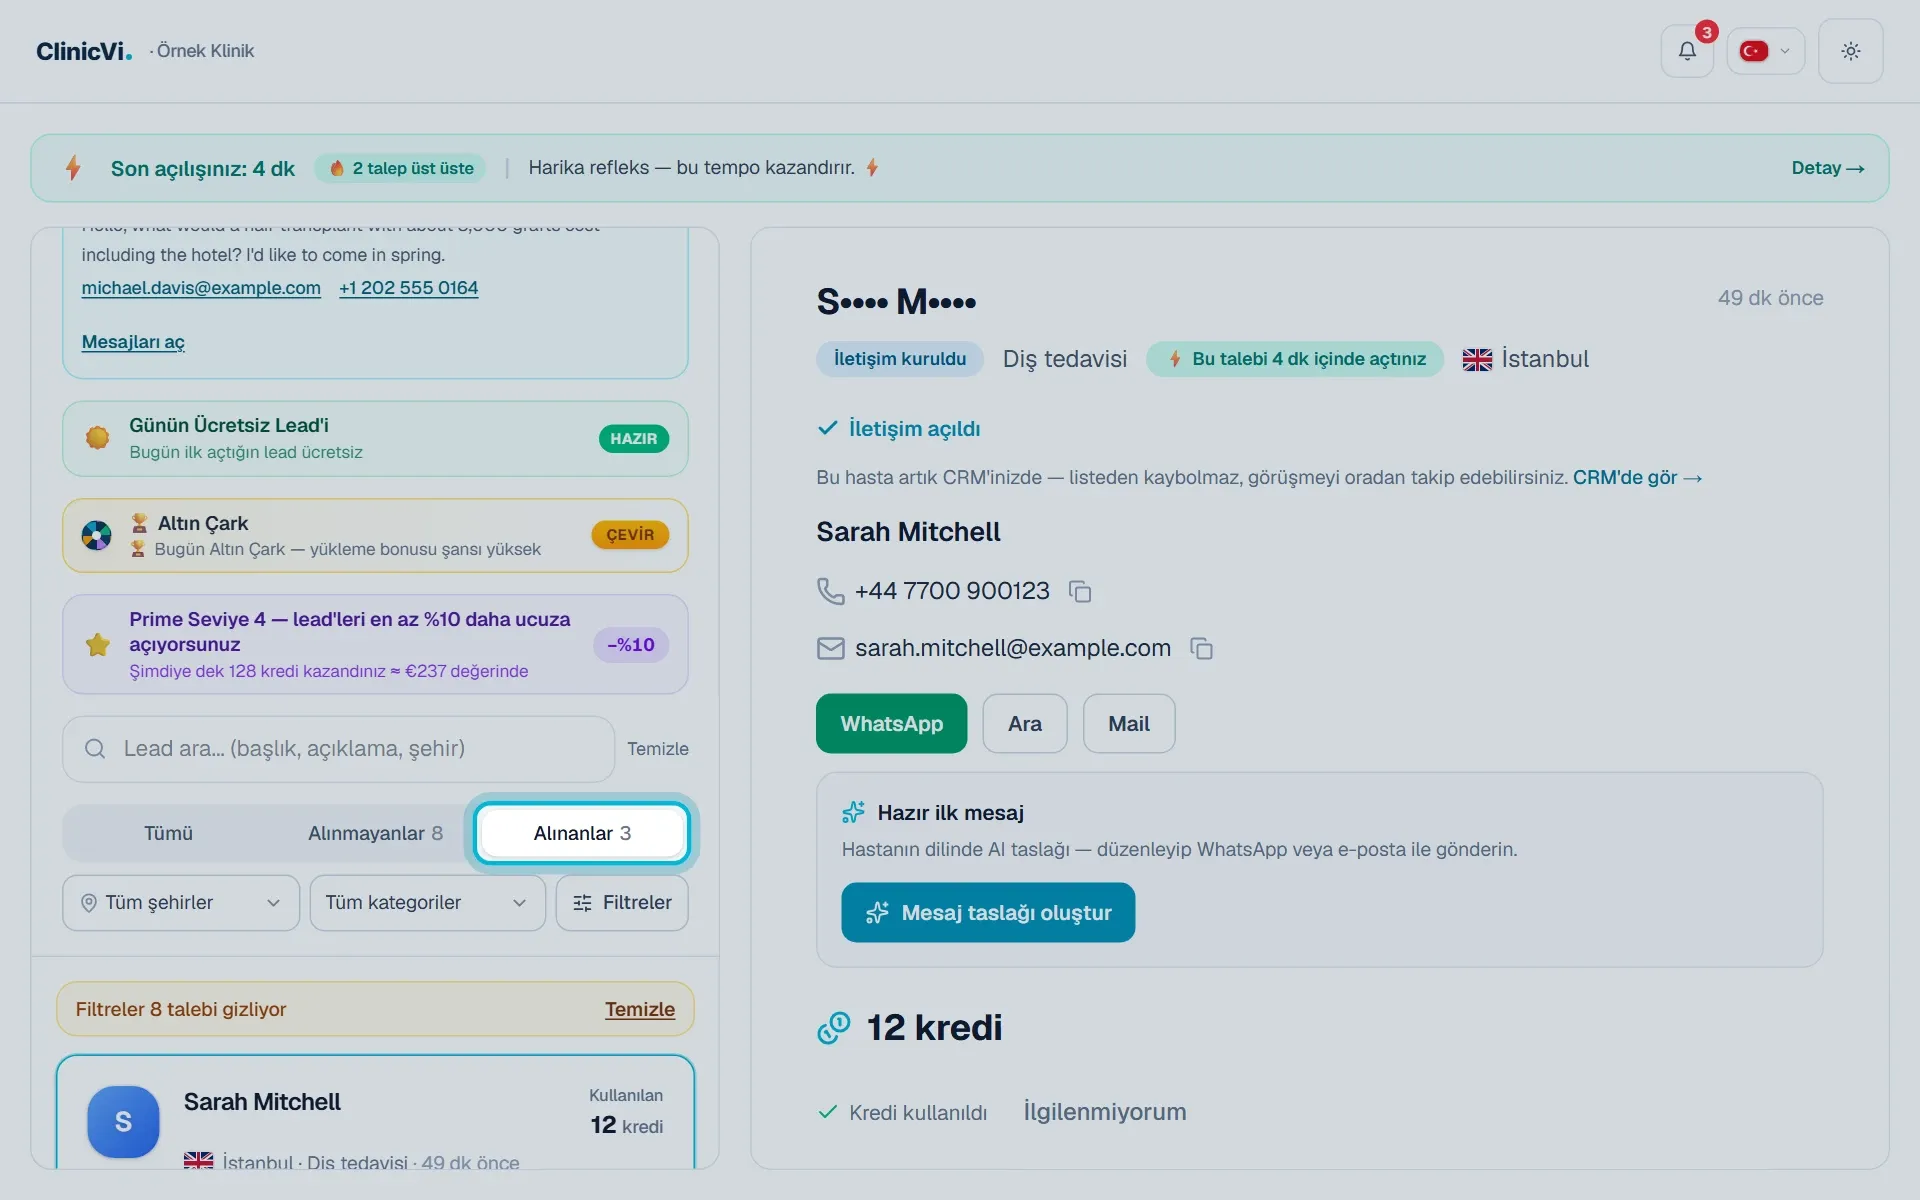The image size is (1920, 1200).
Task: Click the -%10 discount badge
Action: click(631, 645)
